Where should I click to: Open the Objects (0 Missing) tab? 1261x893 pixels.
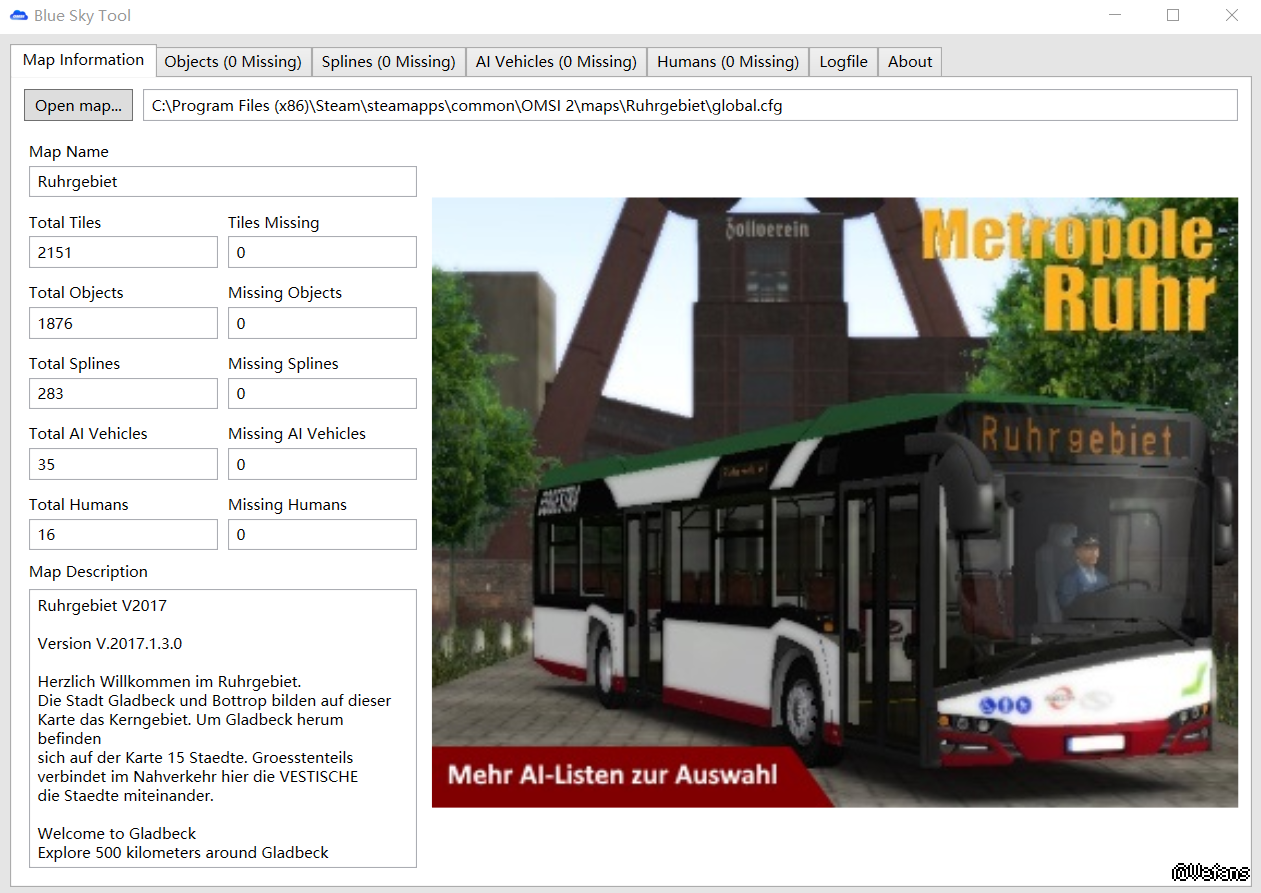pyautogui.click(x=233, y=62)
